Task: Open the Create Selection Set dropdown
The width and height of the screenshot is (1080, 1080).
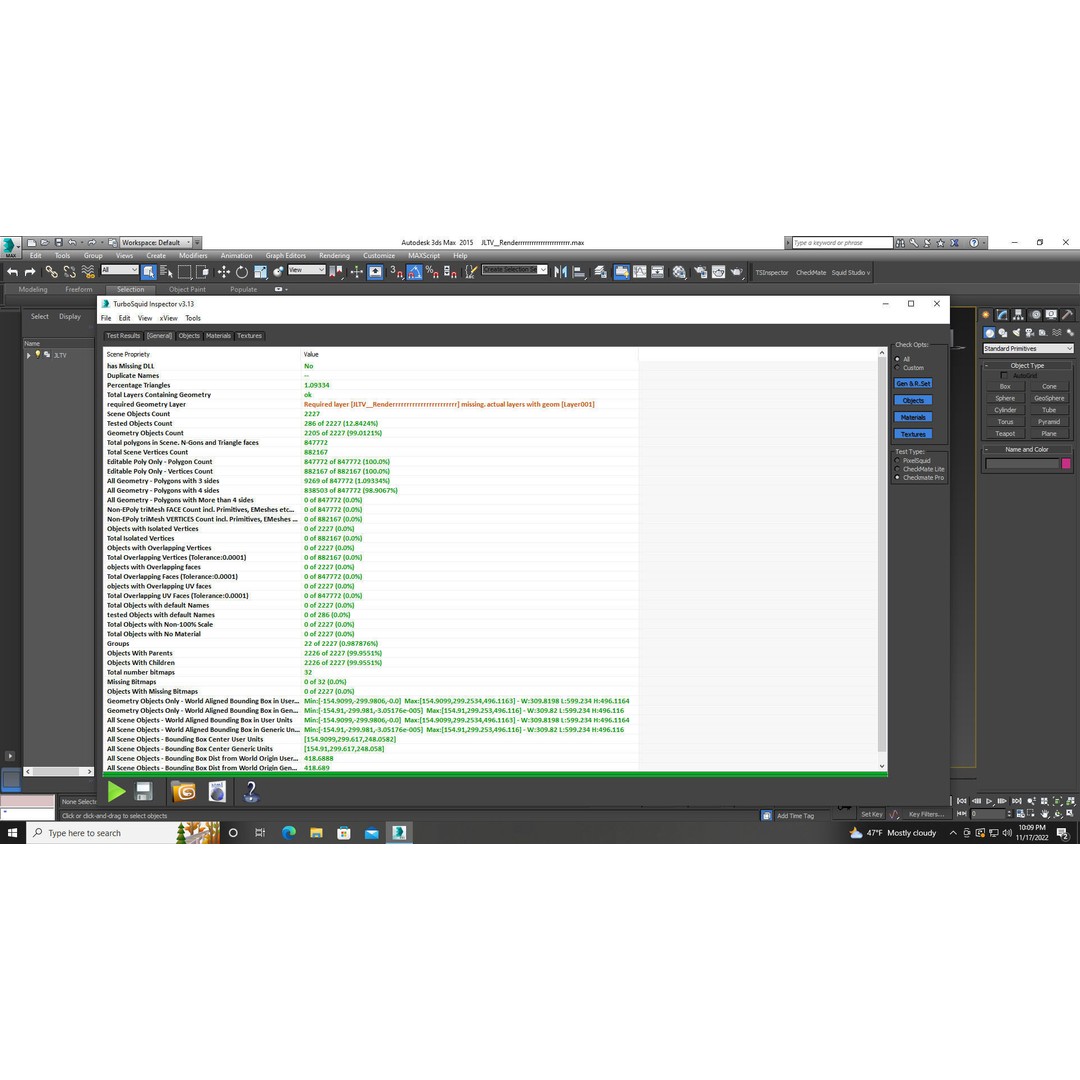Action: [515, 270]
